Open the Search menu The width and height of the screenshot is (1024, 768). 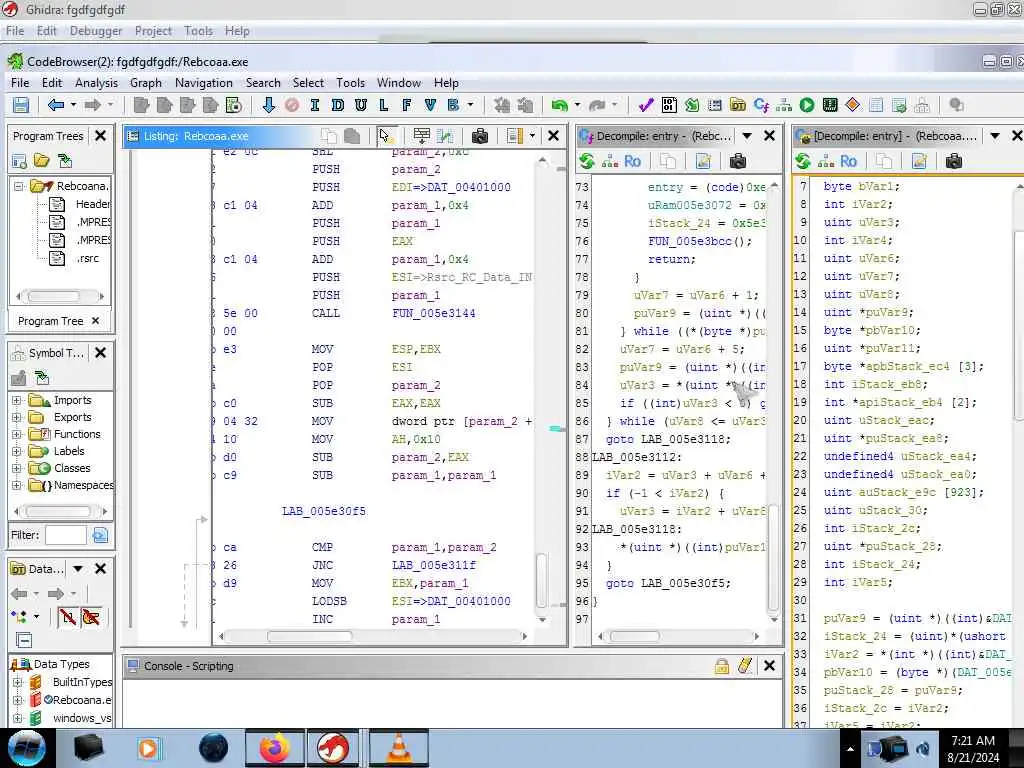click(x=263, y=83)
